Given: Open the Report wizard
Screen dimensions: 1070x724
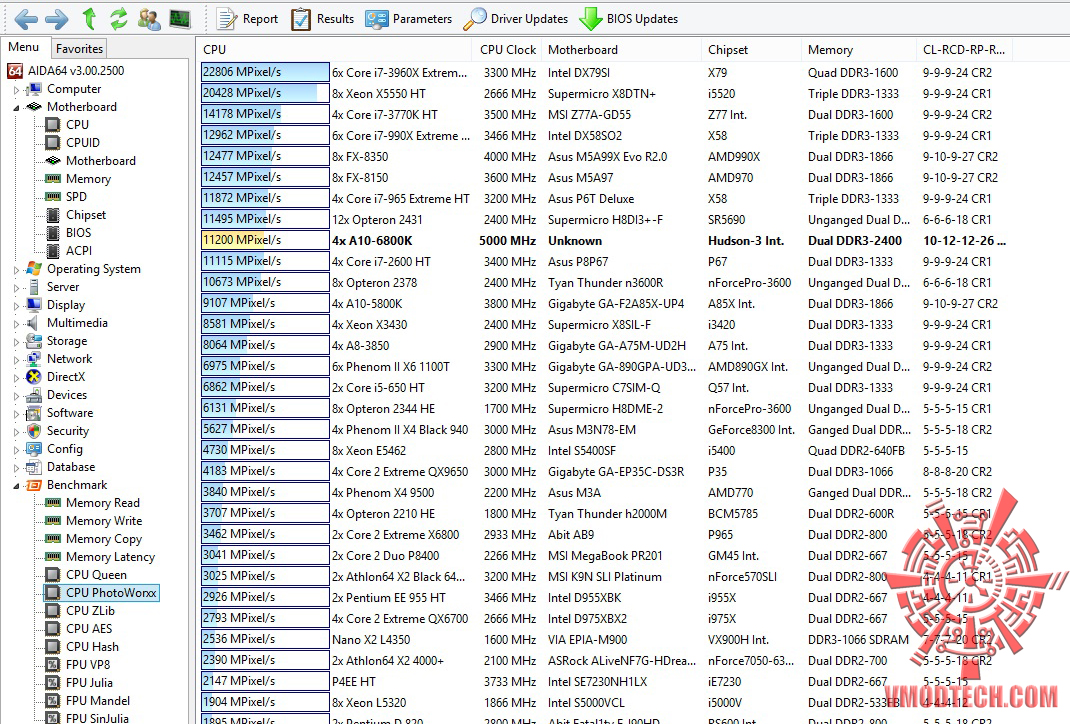Looking at the screenshot, I should click(x=247, y=19).
